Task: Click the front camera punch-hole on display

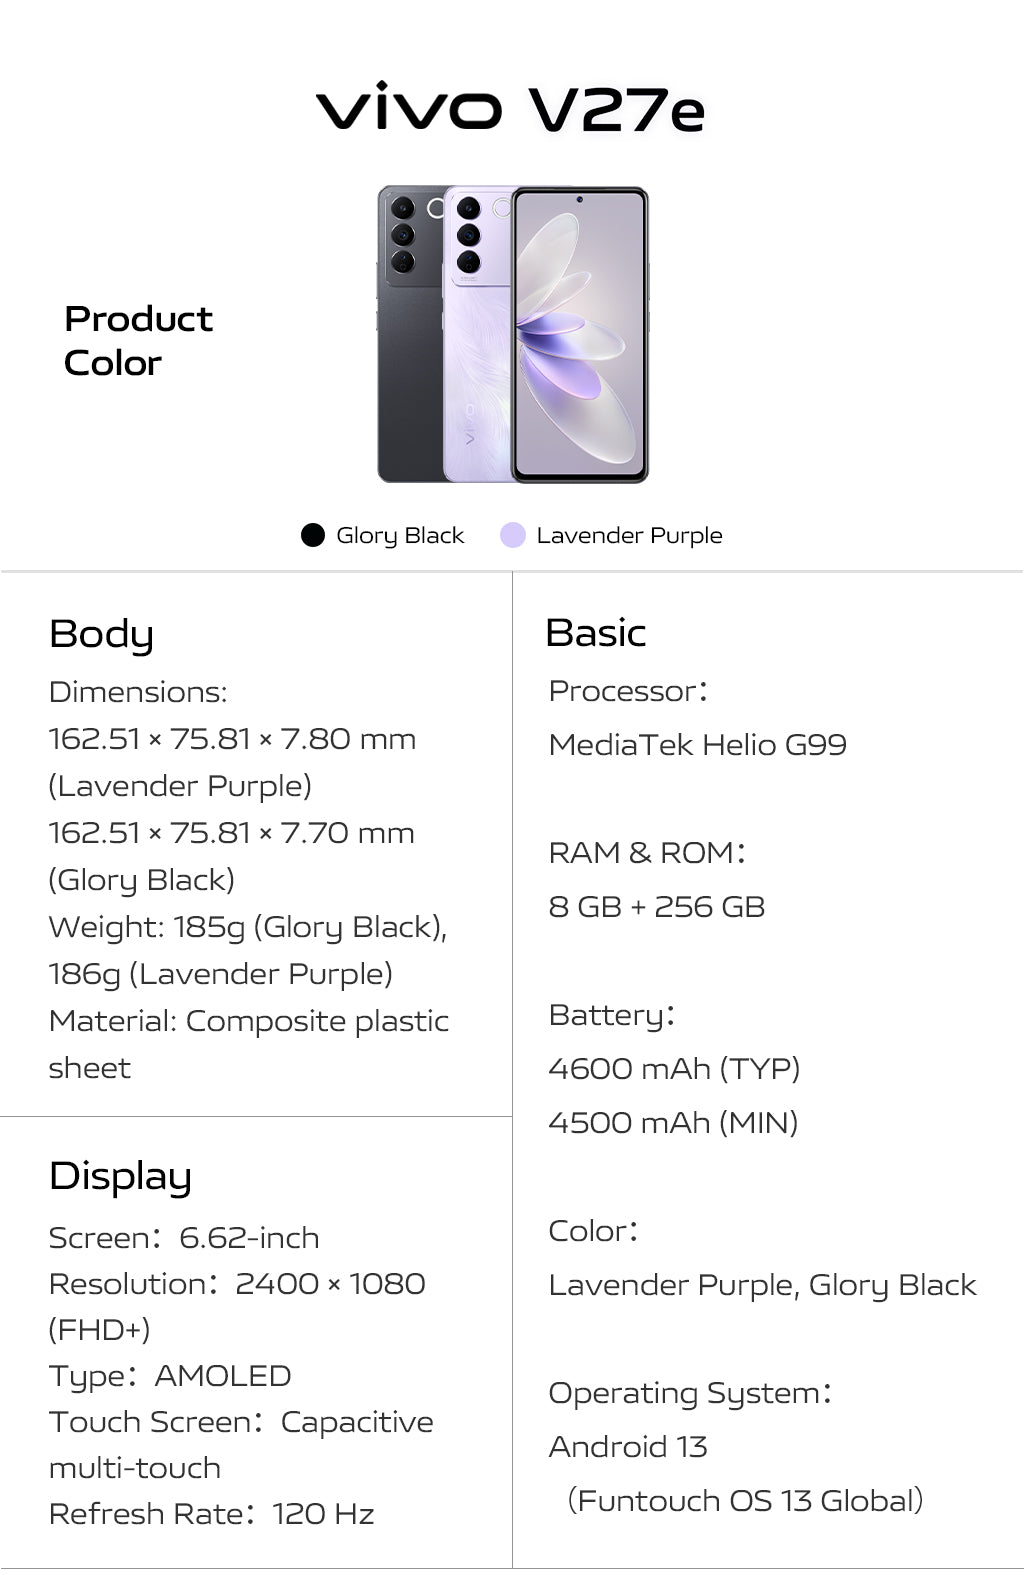Action: [x=579, y=200]
